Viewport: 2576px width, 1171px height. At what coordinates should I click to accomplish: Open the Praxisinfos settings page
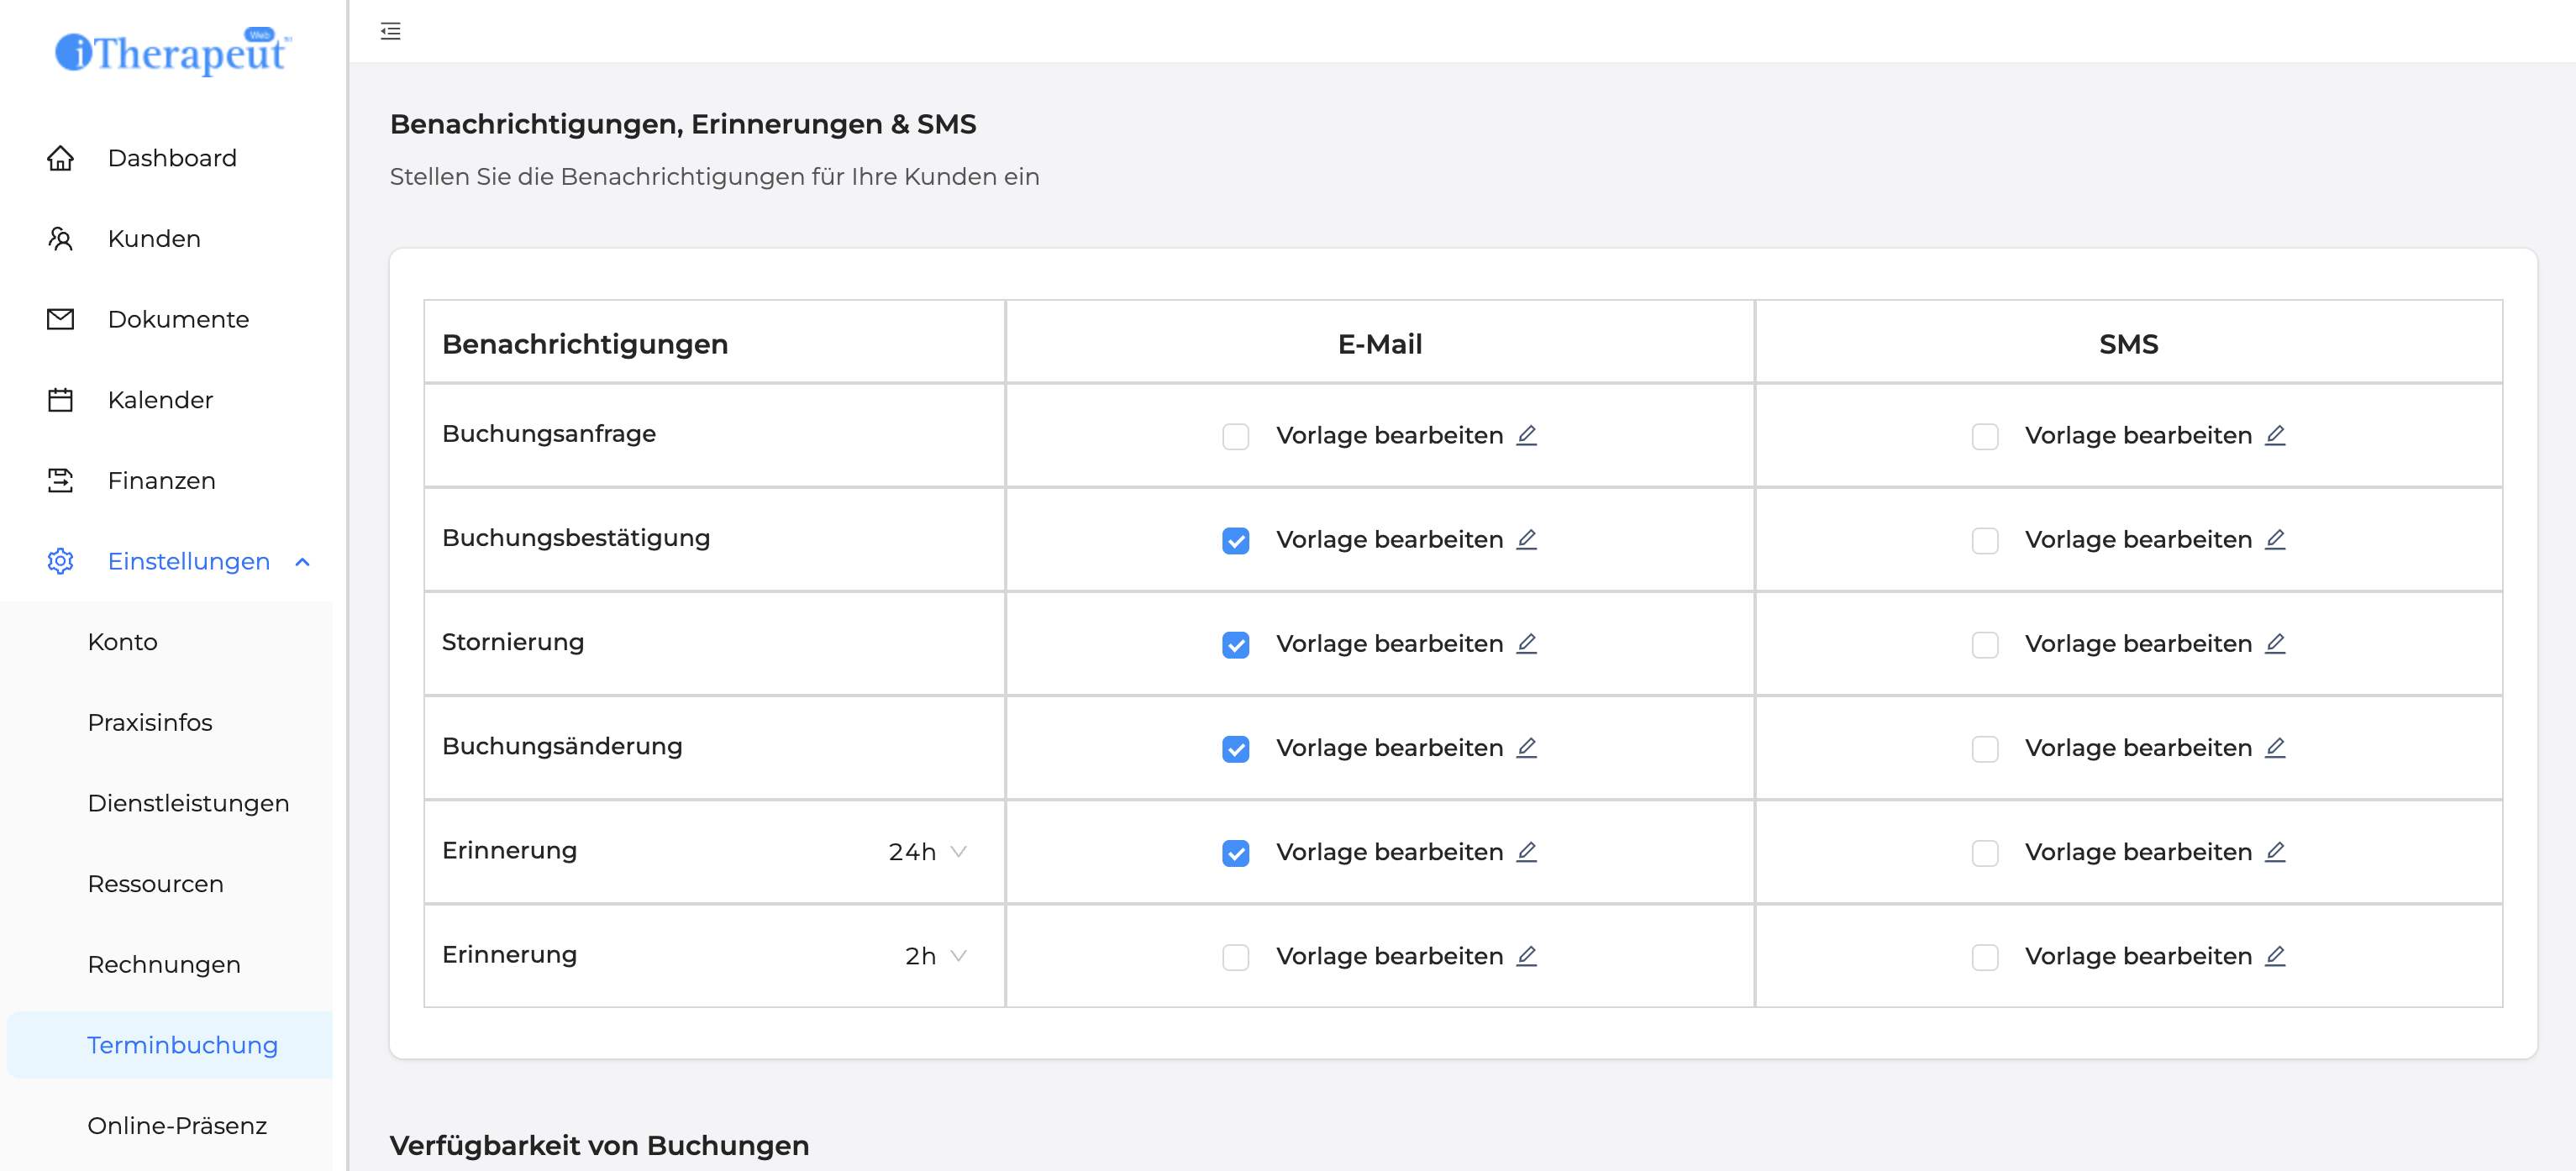pos(150,722)
